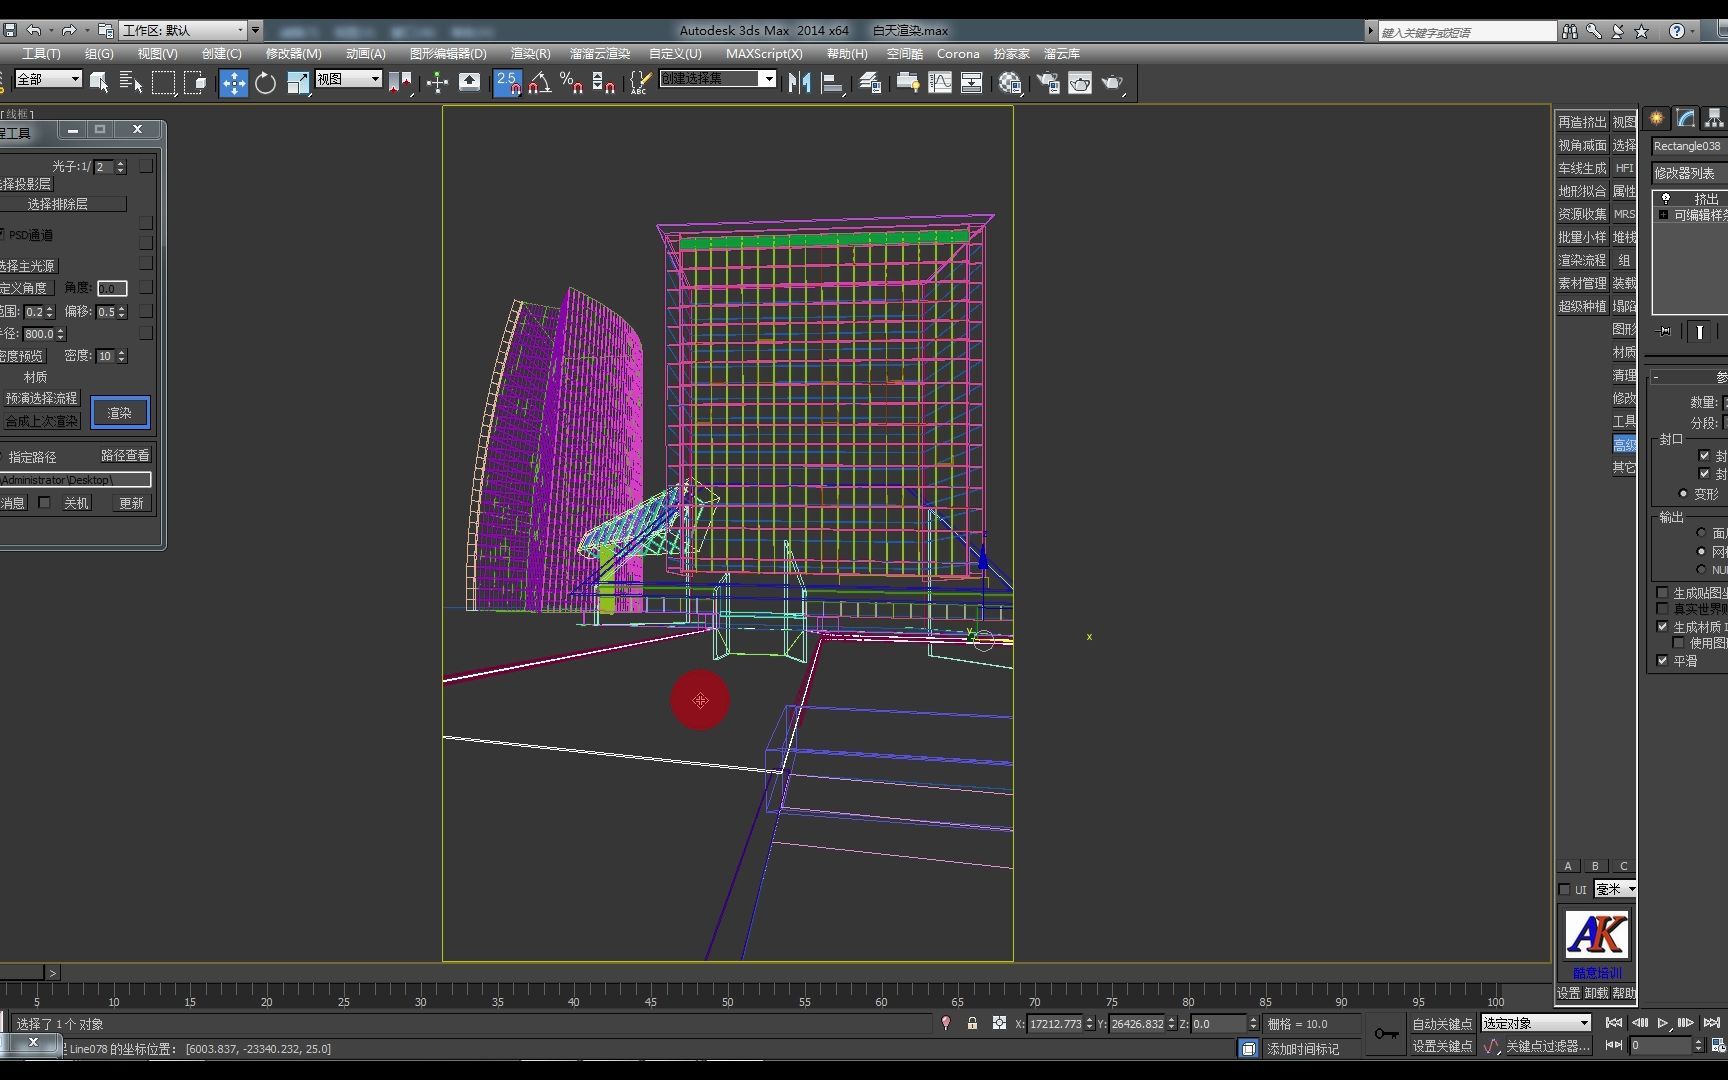Toggle rectangular selection region tool
The height and width of the screenshot is (1080, 1728).
(x=163, y=83)
